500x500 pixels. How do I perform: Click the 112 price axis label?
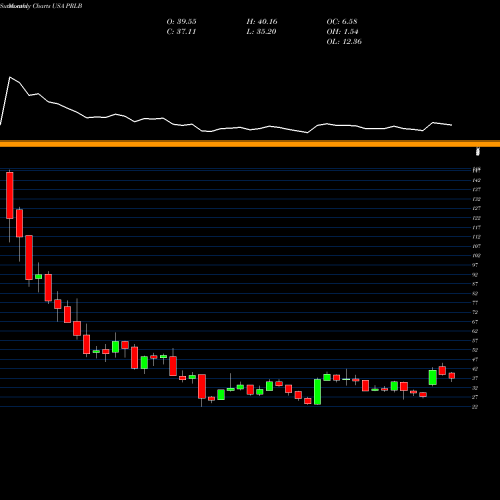[x=476, y=237]
